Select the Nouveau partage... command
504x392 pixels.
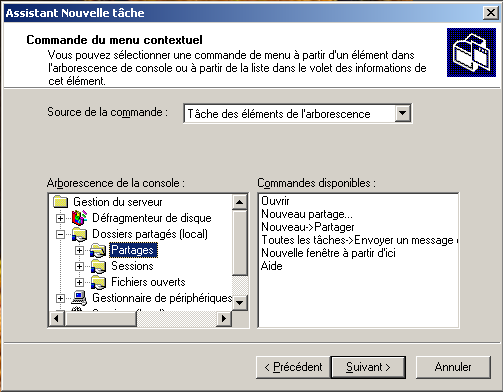pyautogui.click(x=307, y=214)
